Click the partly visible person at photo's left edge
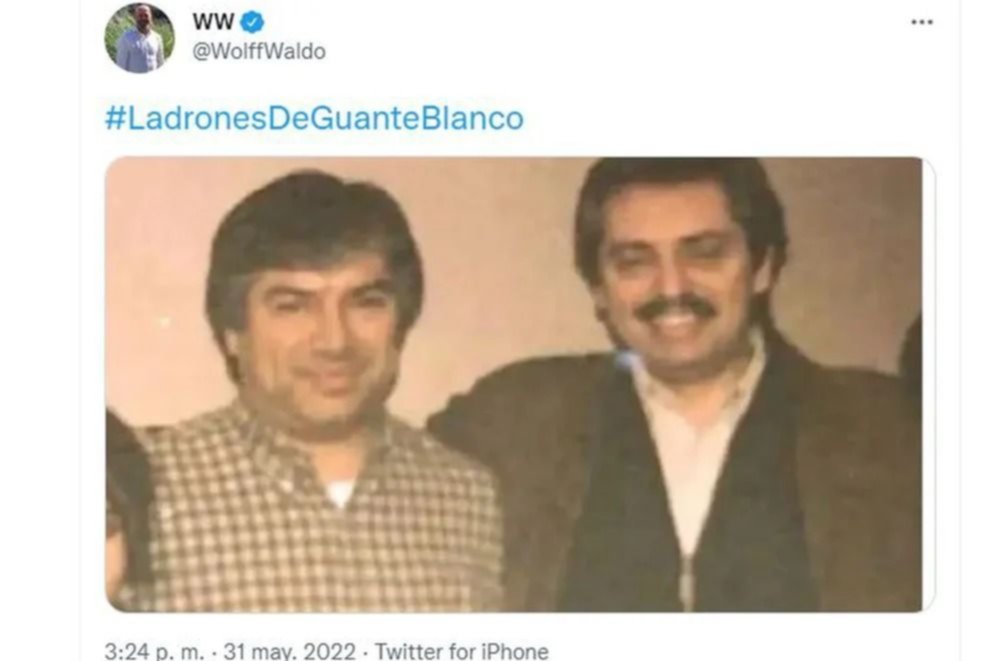Screen dimensions: 992x661 coord(127,506)
